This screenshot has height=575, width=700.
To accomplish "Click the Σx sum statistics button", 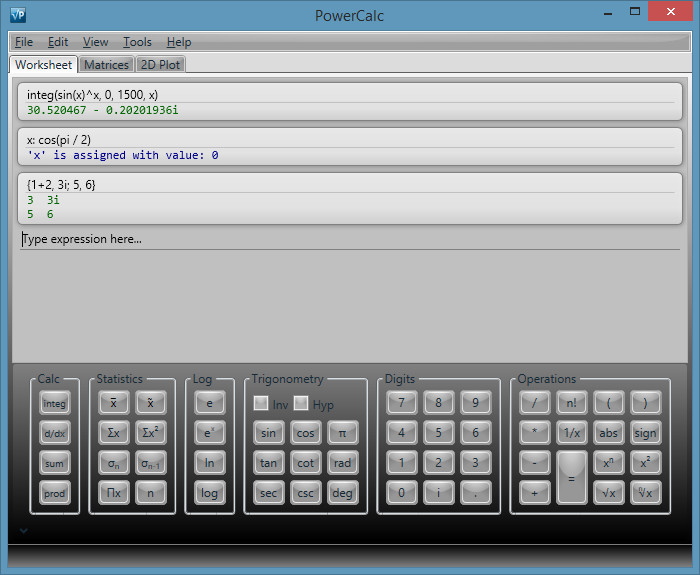I will [113, 433].
